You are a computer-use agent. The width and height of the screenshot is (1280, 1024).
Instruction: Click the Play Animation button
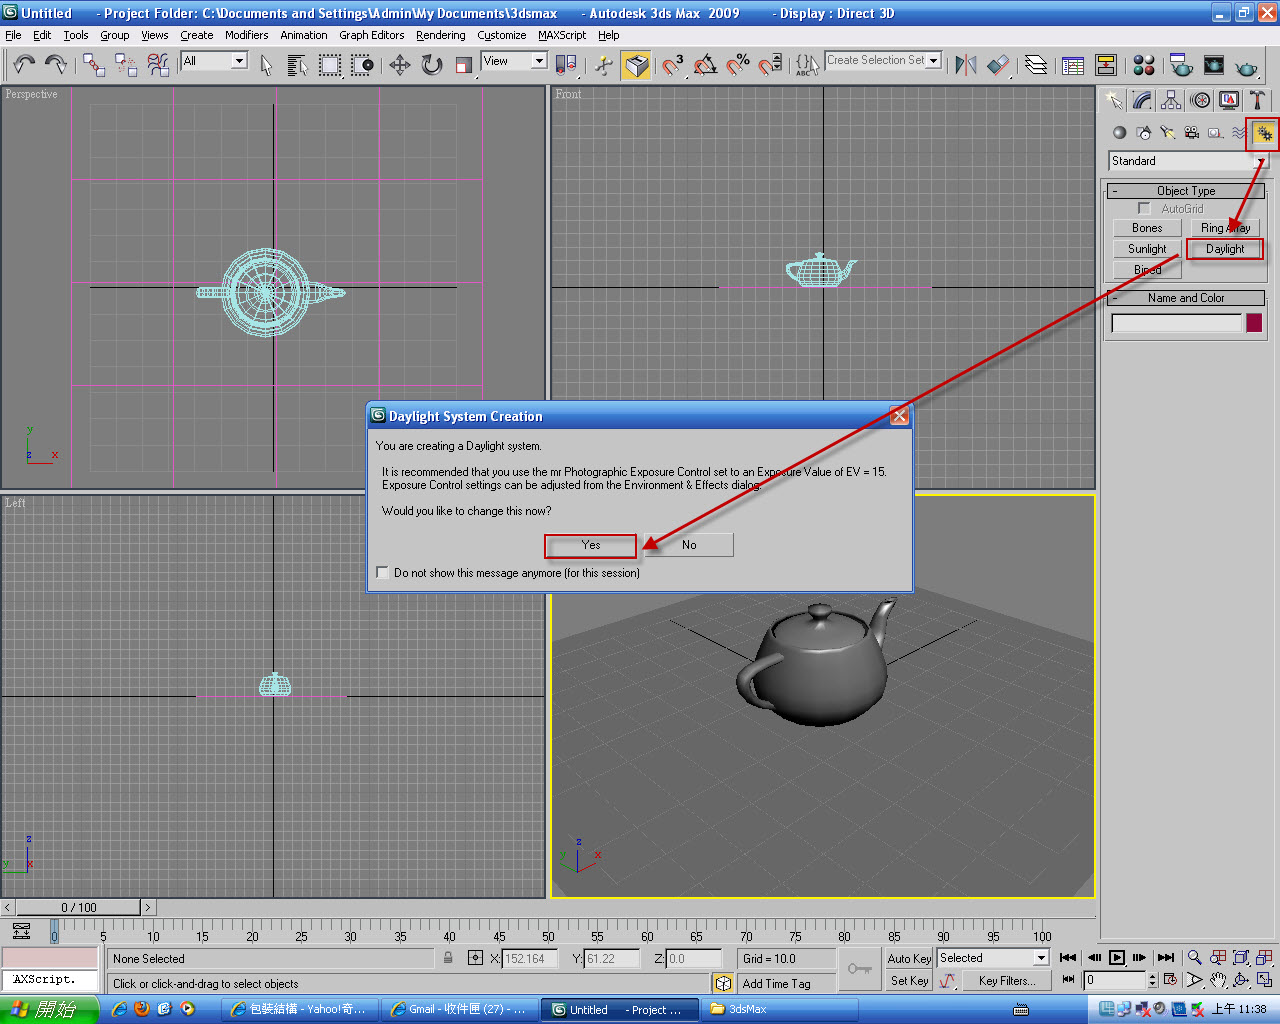pos(1117,958)
